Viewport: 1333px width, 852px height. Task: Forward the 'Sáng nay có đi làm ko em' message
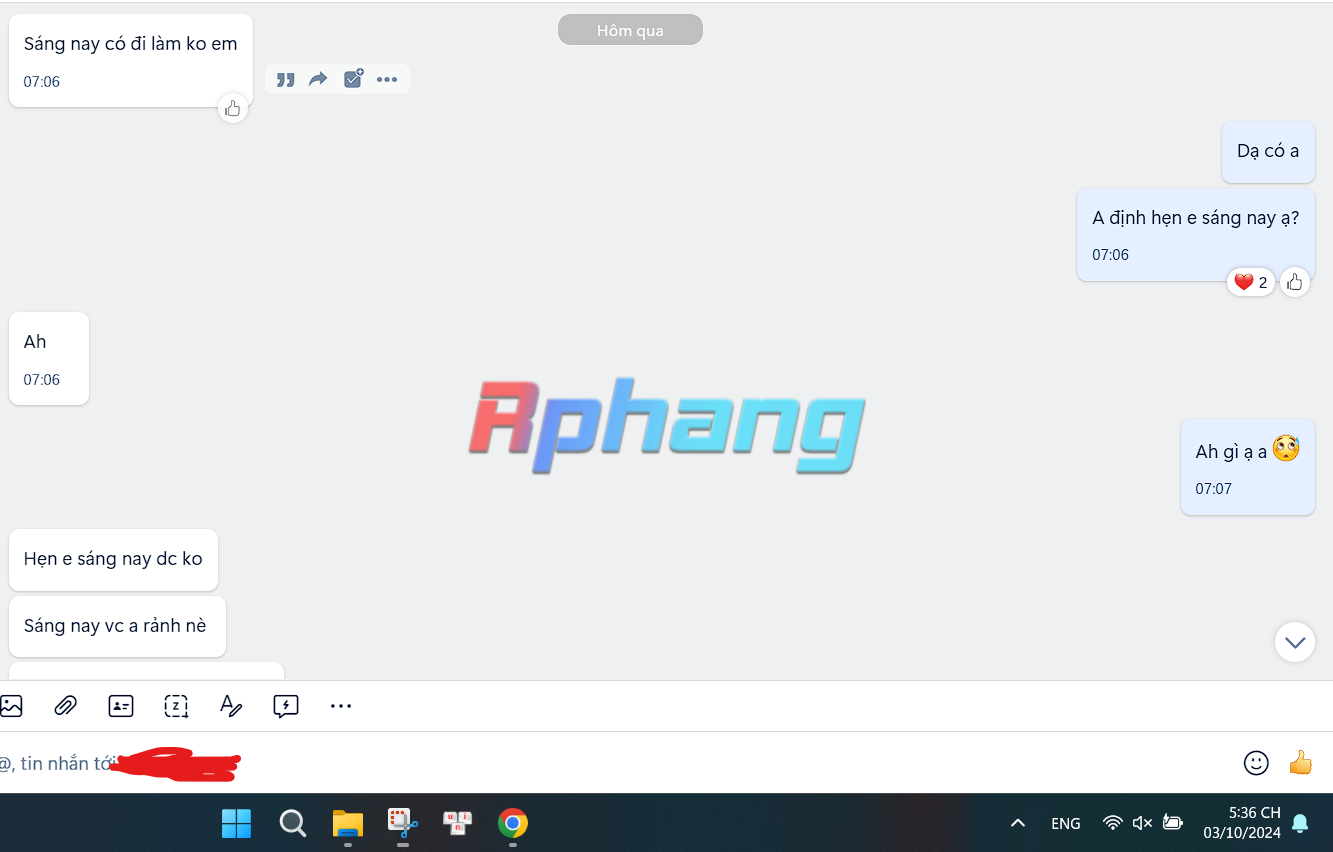pyautogui.click(x=319, y=80)
